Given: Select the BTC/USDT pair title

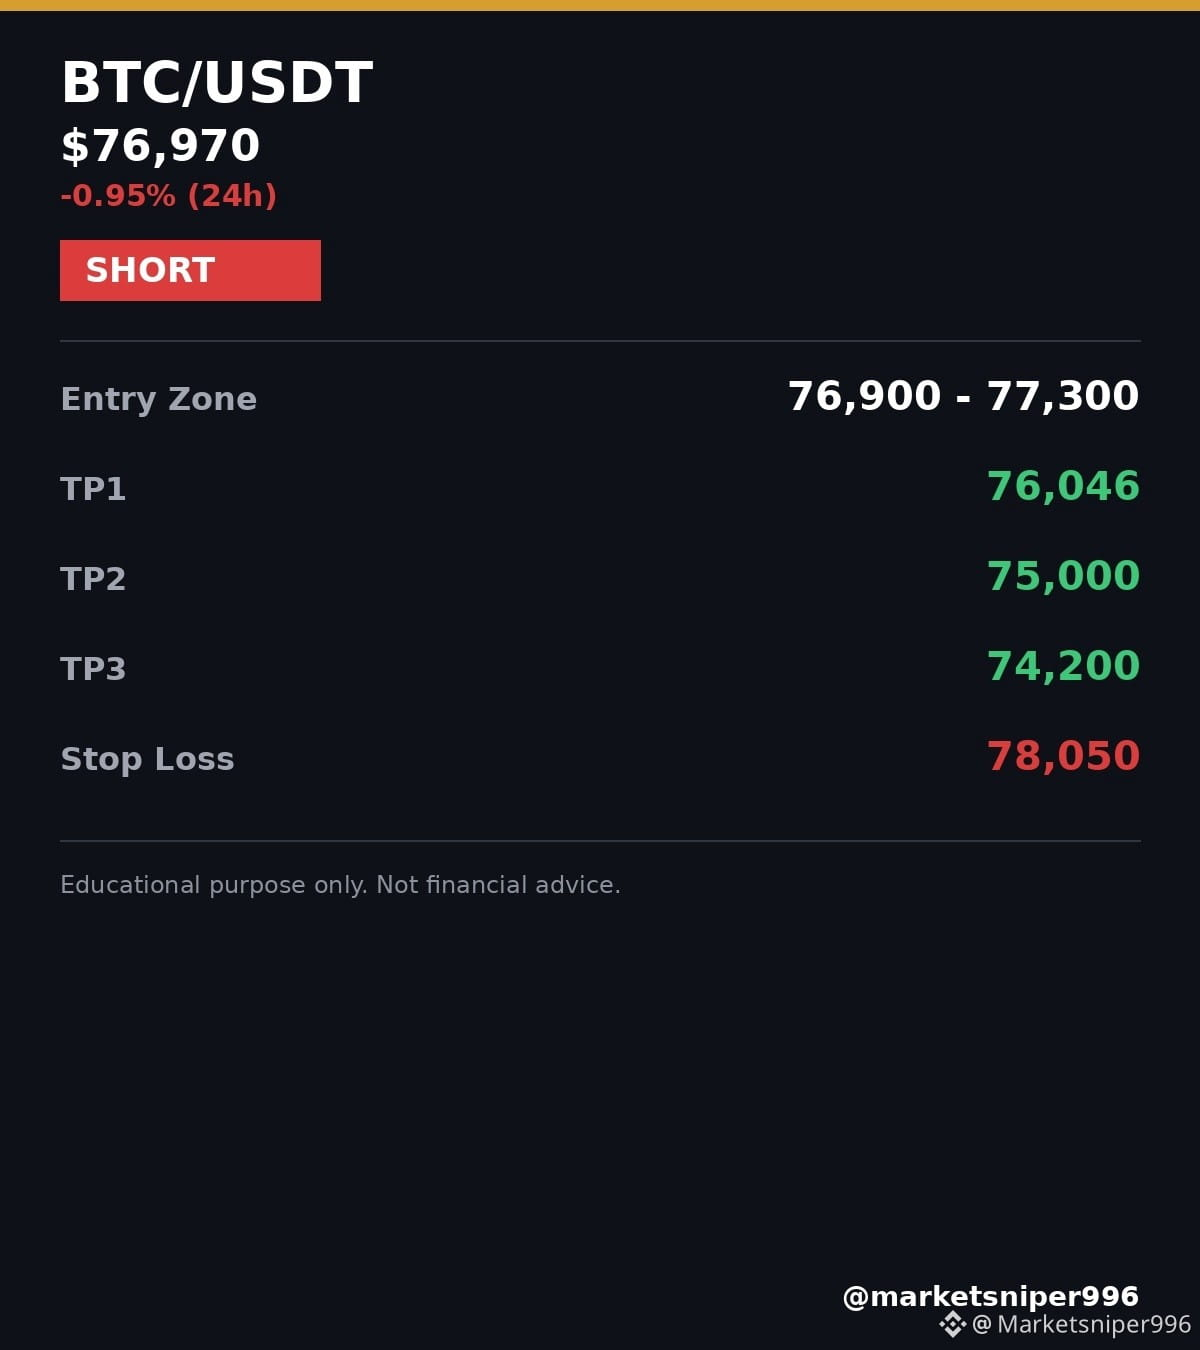Looking at the screenshot, I should click(x=217, y=83).
